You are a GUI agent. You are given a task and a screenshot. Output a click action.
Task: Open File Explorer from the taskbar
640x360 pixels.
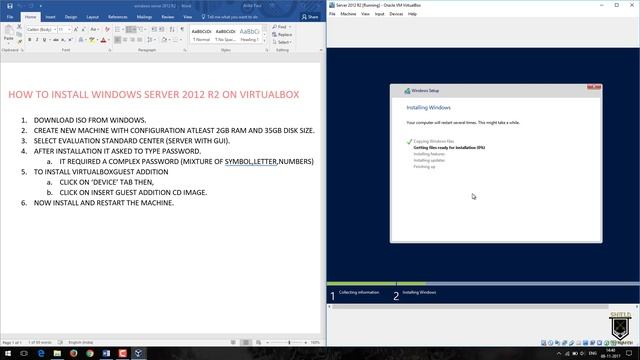tap(57, 353)
